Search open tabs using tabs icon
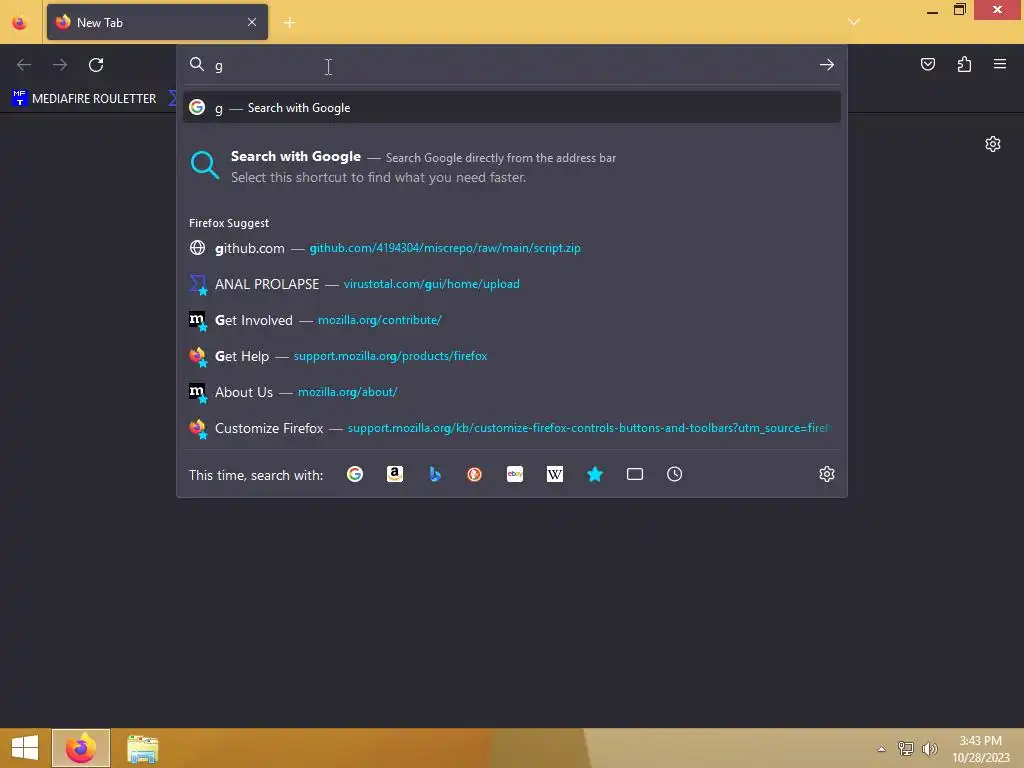 [x=635, y=474]
